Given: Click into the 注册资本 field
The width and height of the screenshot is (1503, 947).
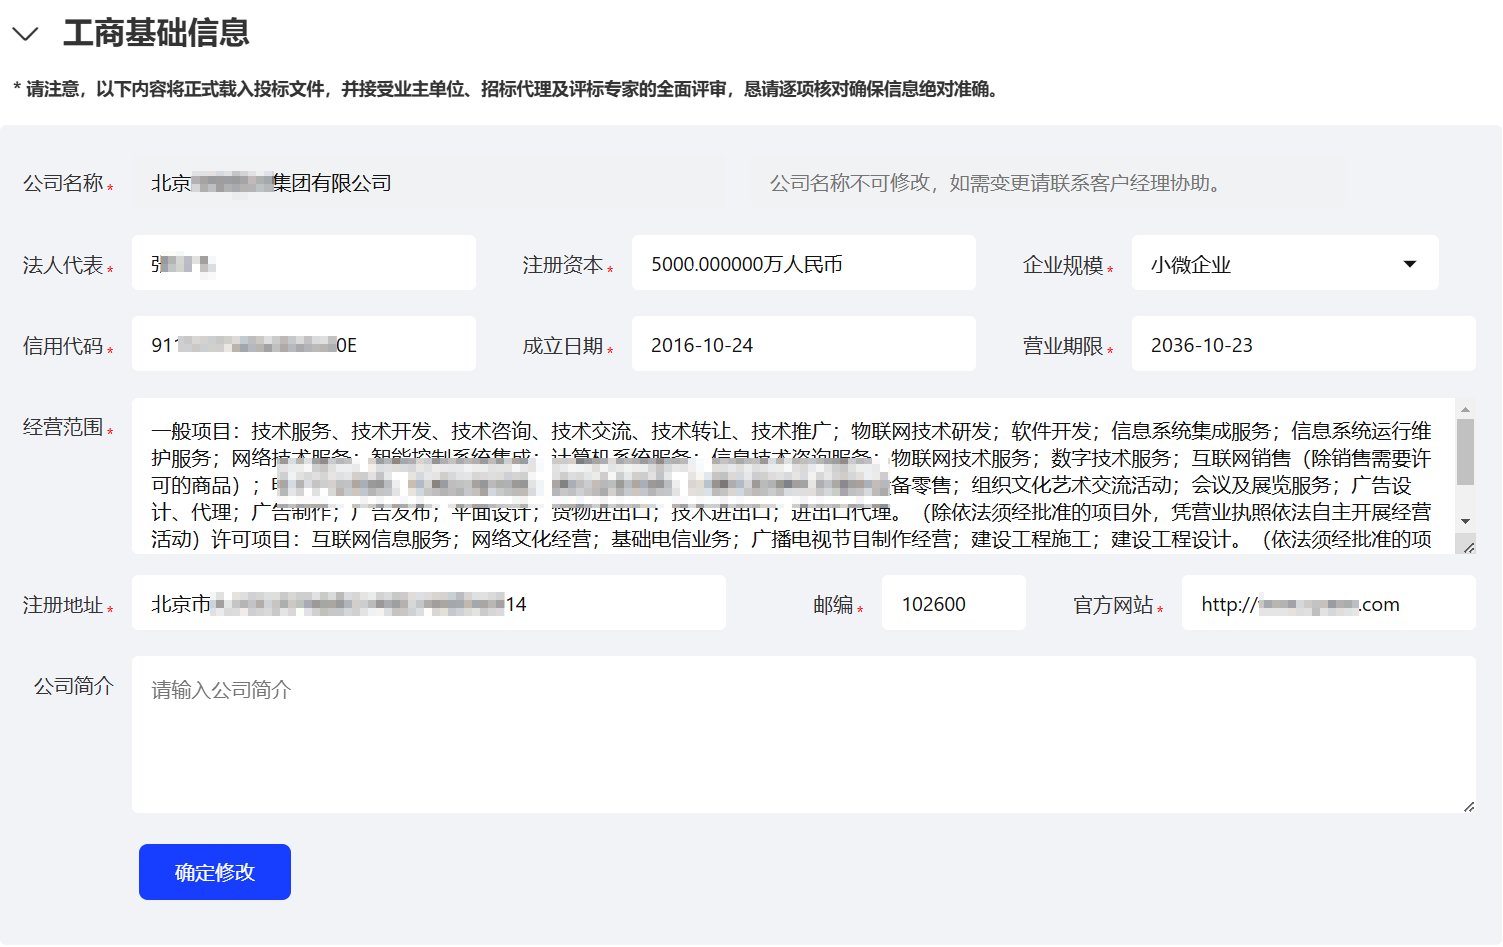Looking at the screenshot, I should pos(803,264).
